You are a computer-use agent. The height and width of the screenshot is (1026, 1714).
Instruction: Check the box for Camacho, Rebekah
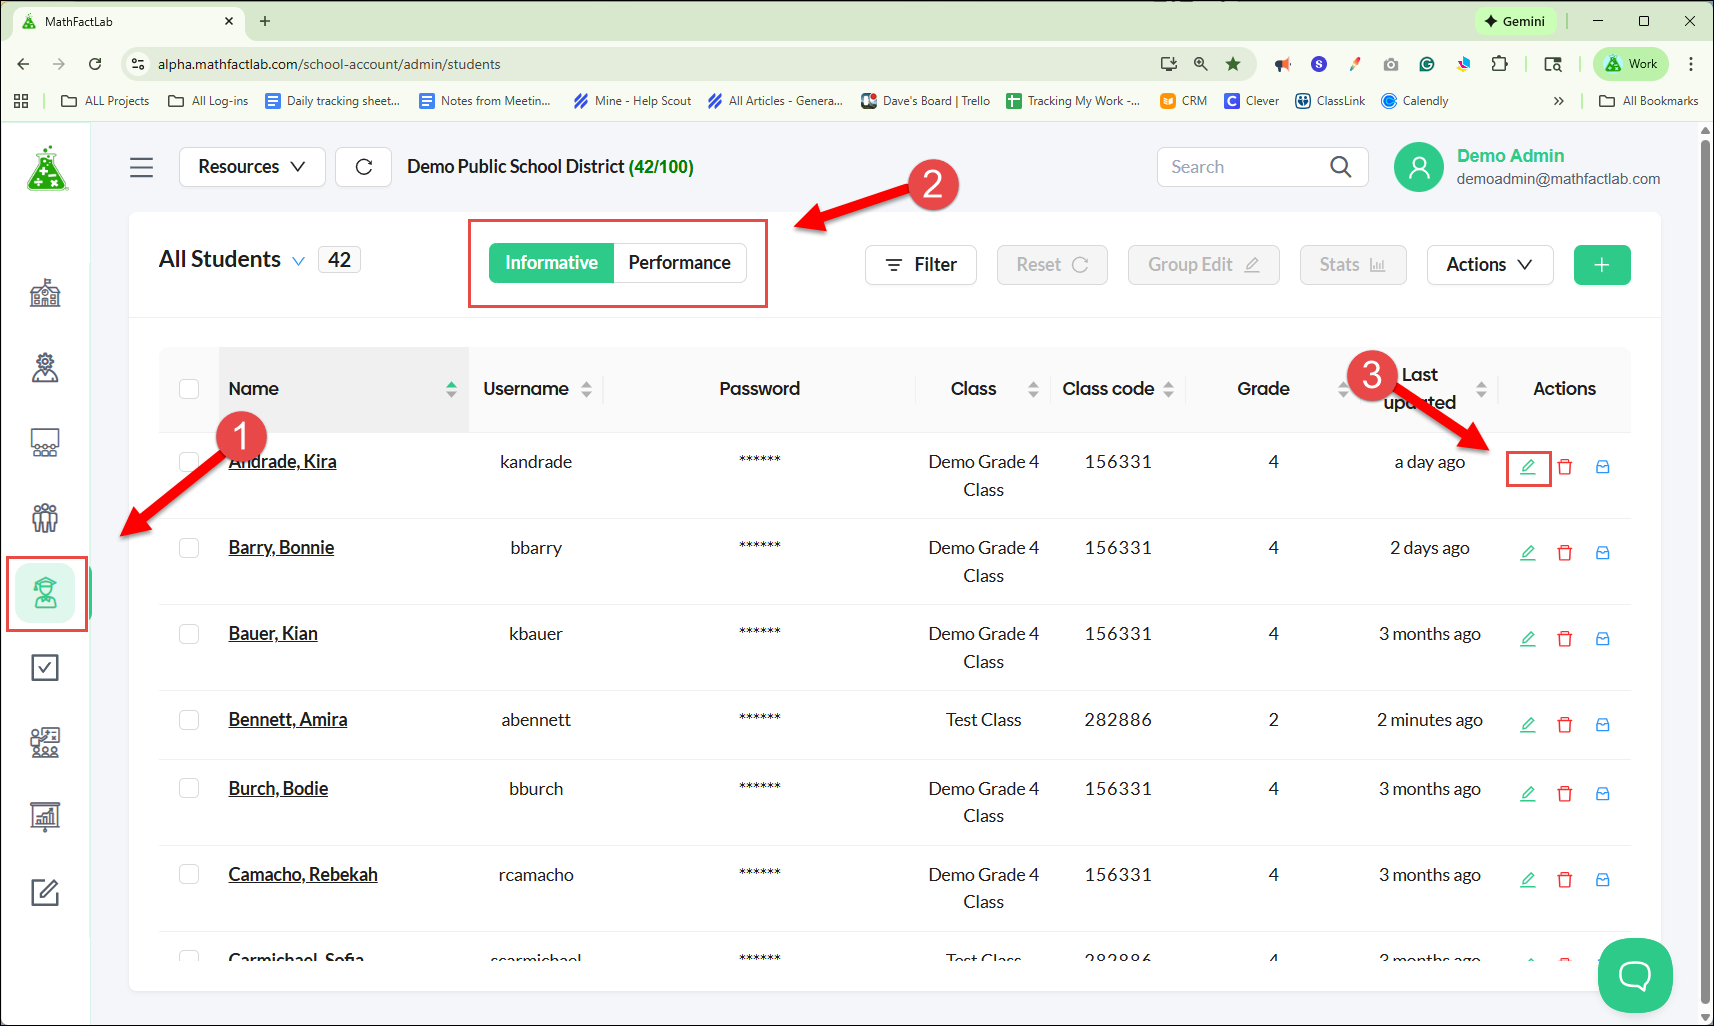click(189, 874)
